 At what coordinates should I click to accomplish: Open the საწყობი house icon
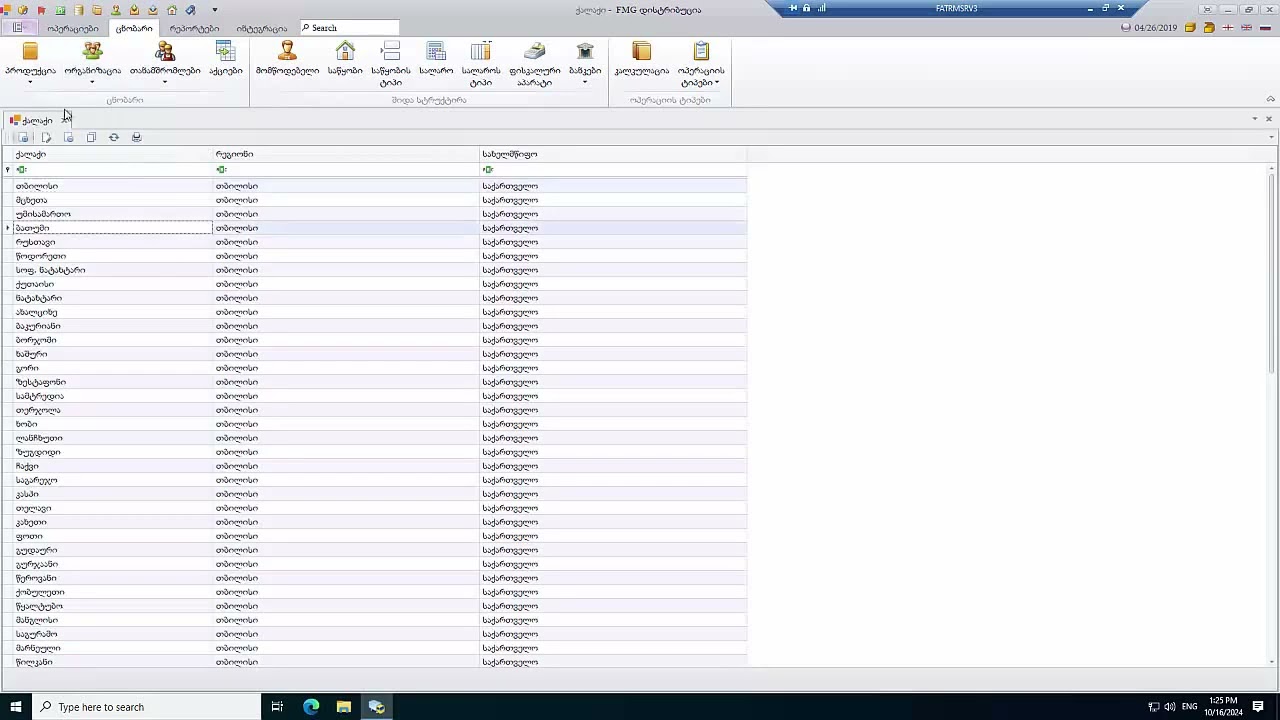[x=345, y=51]
